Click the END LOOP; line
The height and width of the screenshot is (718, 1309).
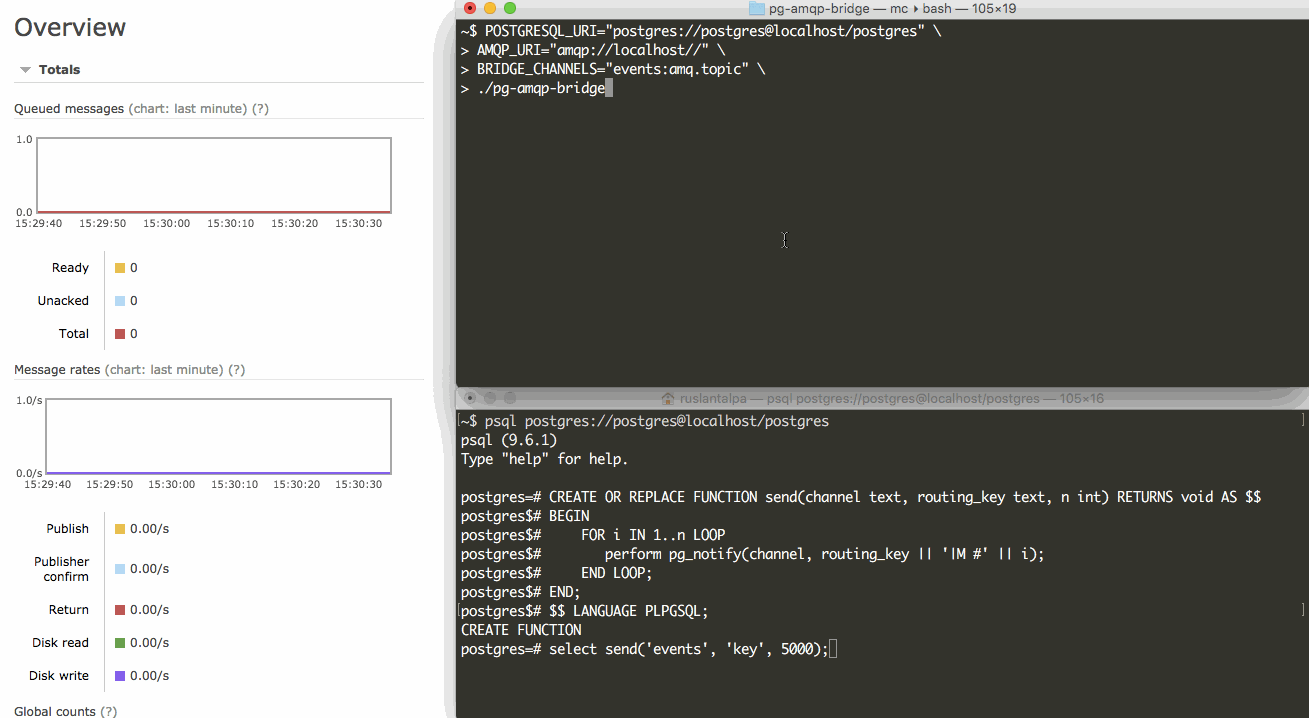tap(557, 573)
